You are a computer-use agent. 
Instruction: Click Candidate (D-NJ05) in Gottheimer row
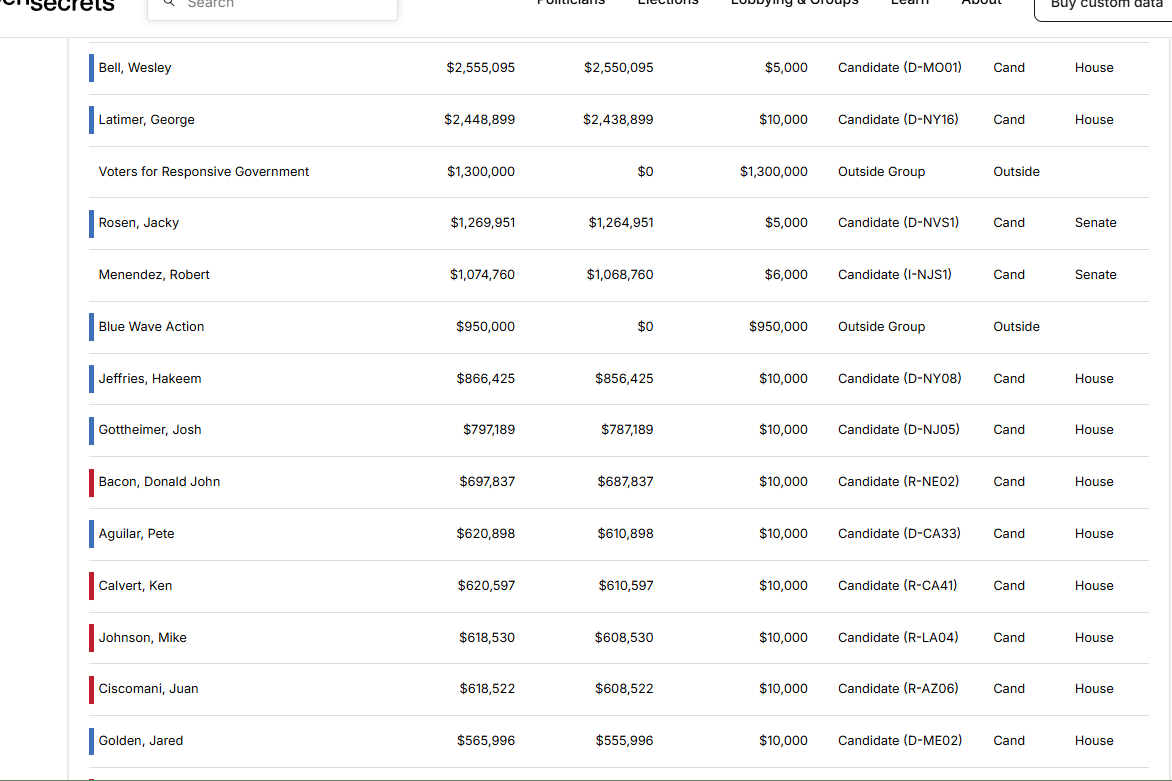pyautogui.click(x=898, y=430)
